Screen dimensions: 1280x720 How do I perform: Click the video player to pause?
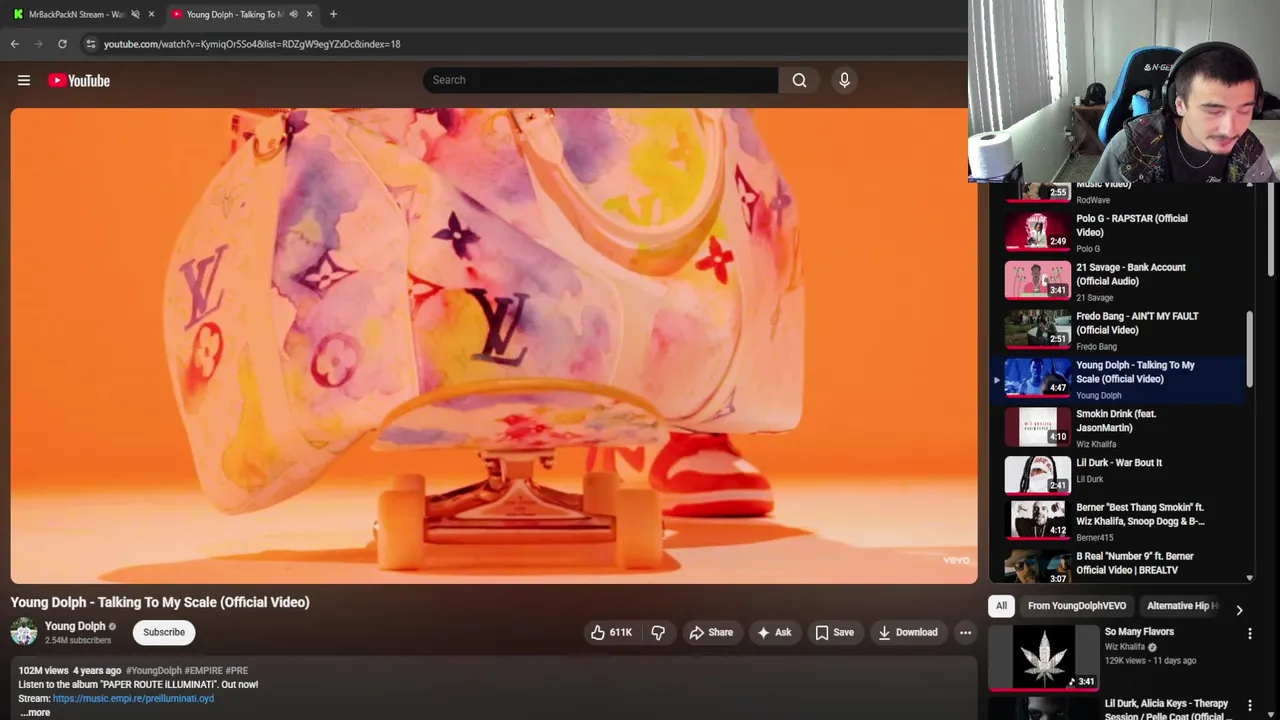tap(494, 346)
